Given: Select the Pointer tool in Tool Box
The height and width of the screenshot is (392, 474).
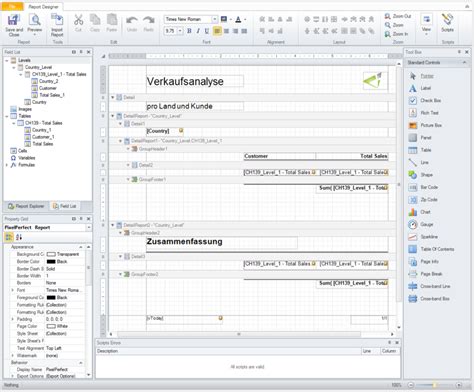Looking at the screenshot, I should (x=427, y=76).
